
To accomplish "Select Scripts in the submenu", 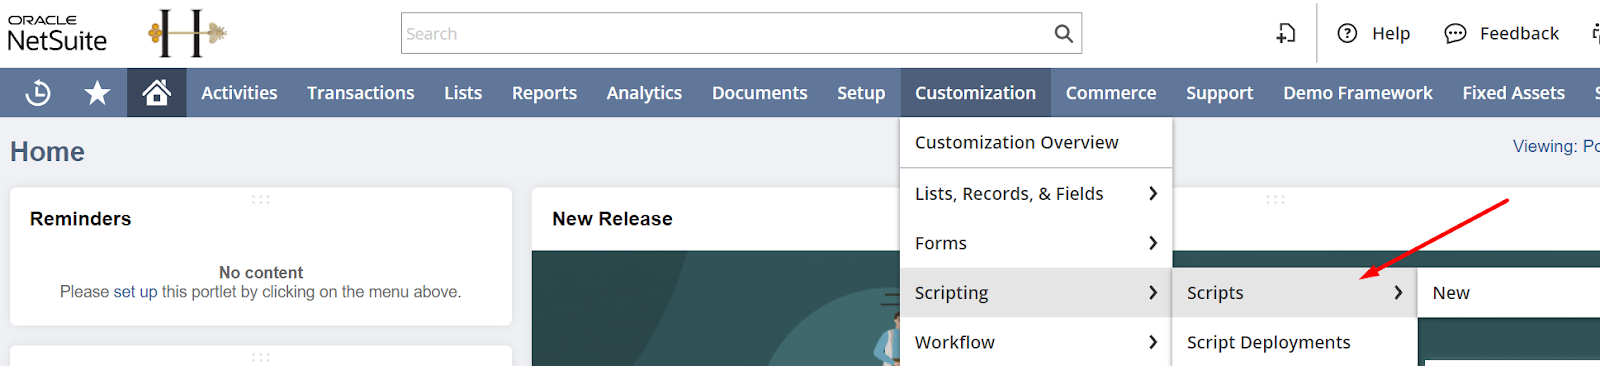I will [1294, 293].
